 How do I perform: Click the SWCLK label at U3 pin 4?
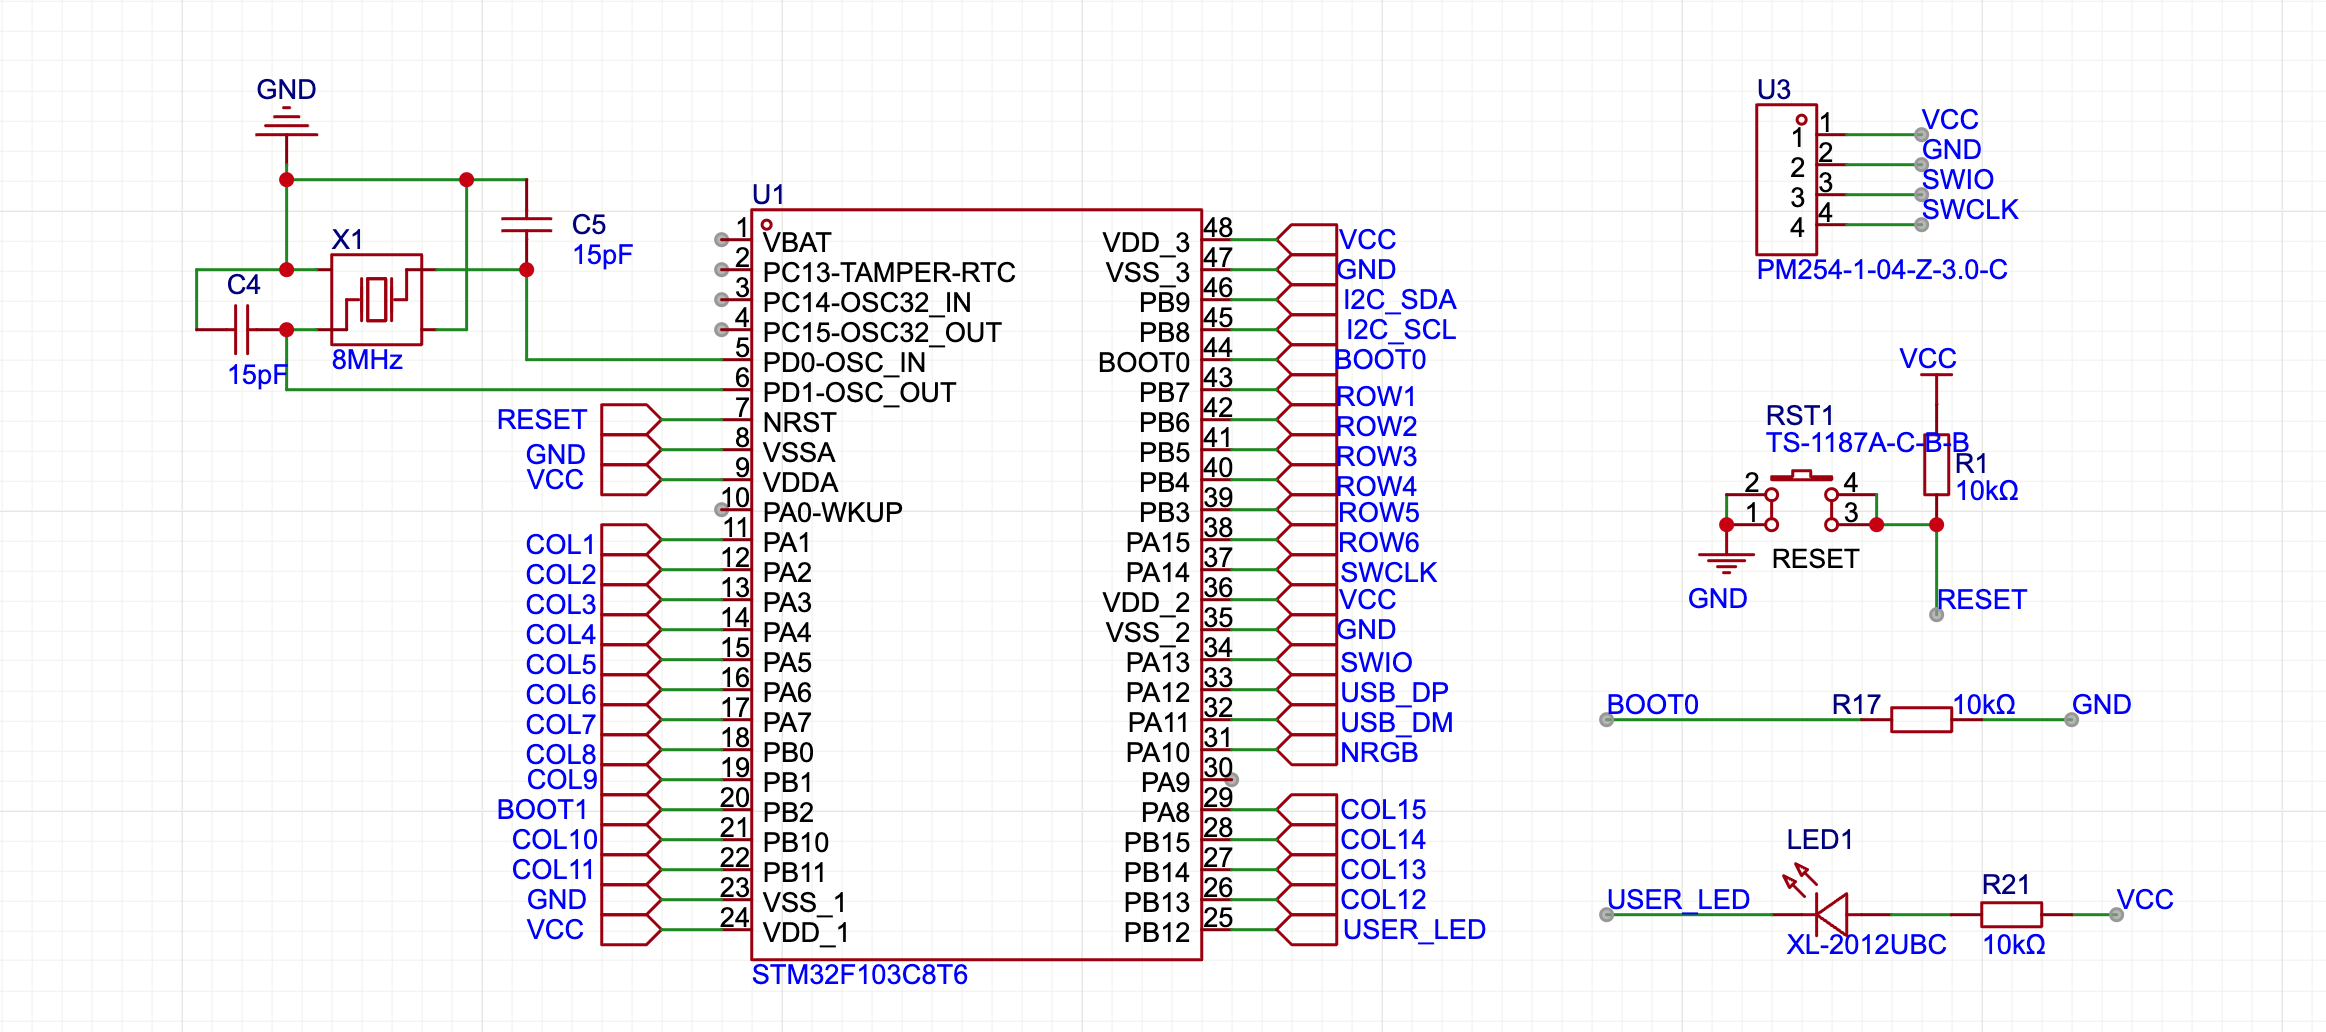tap(1970, 210)
